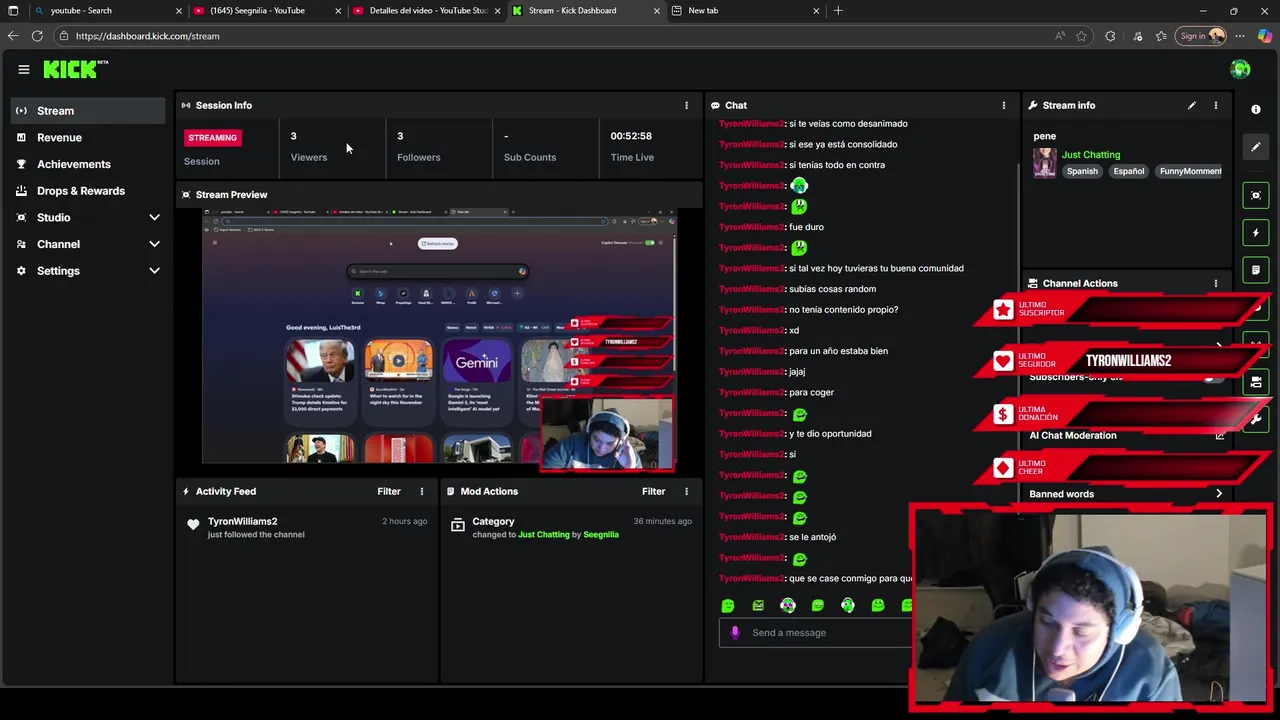Image resolution: width=1280 pixels, height=720 pixels.
Task: Click the Spanish tag chip
Action: point(1082,171)
